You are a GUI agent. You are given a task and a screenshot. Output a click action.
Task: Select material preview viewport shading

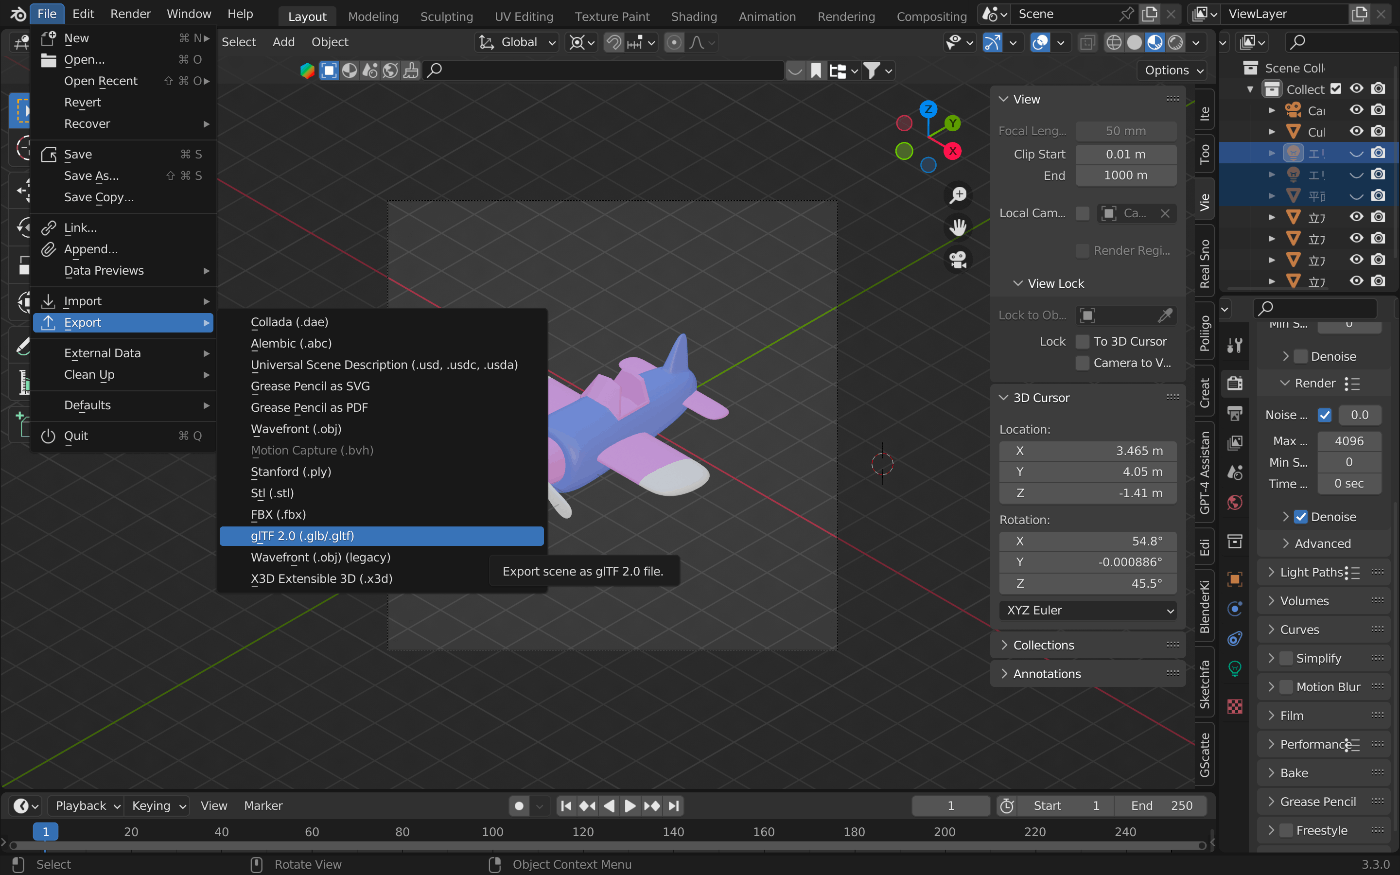[1155, 42]
